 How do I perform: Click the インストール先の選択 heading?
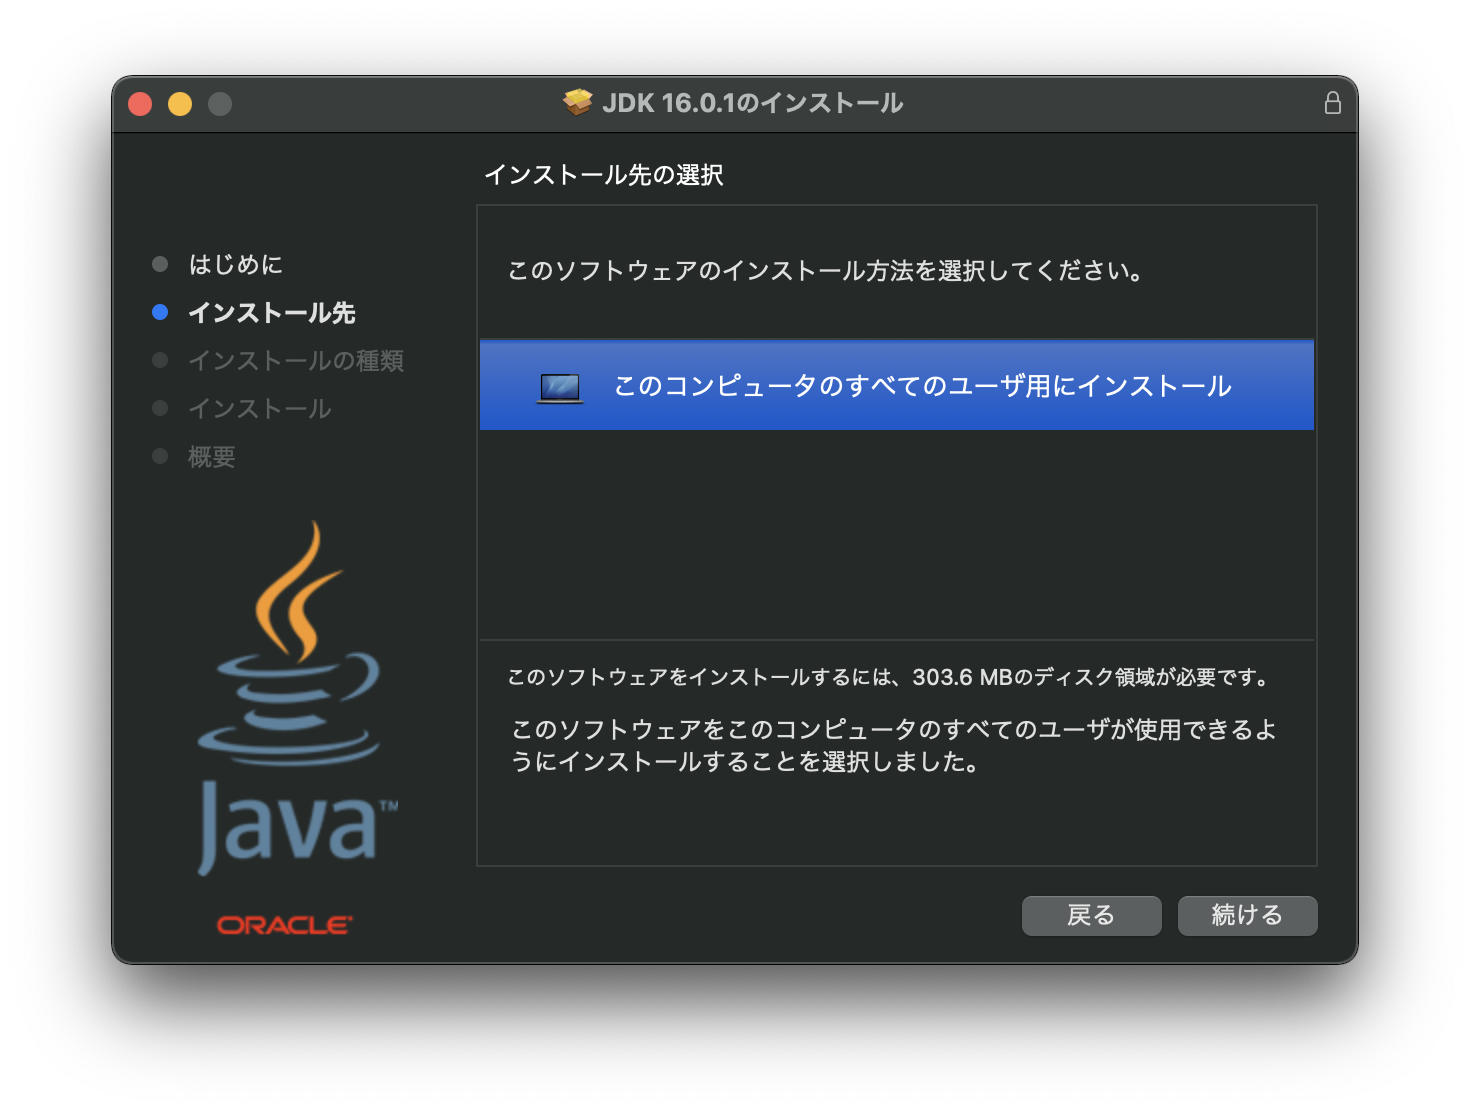pos(605,174)
